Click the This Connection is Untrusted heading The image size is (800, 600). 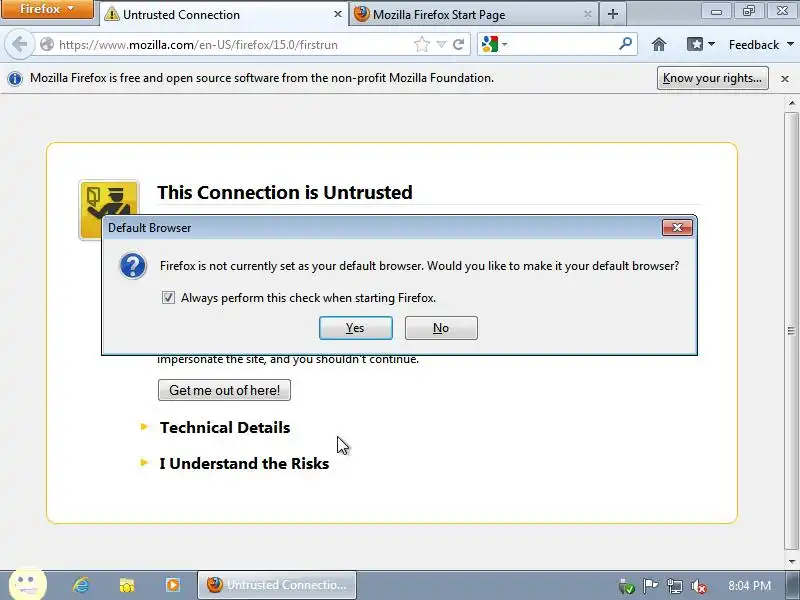[x=285, y=192]
